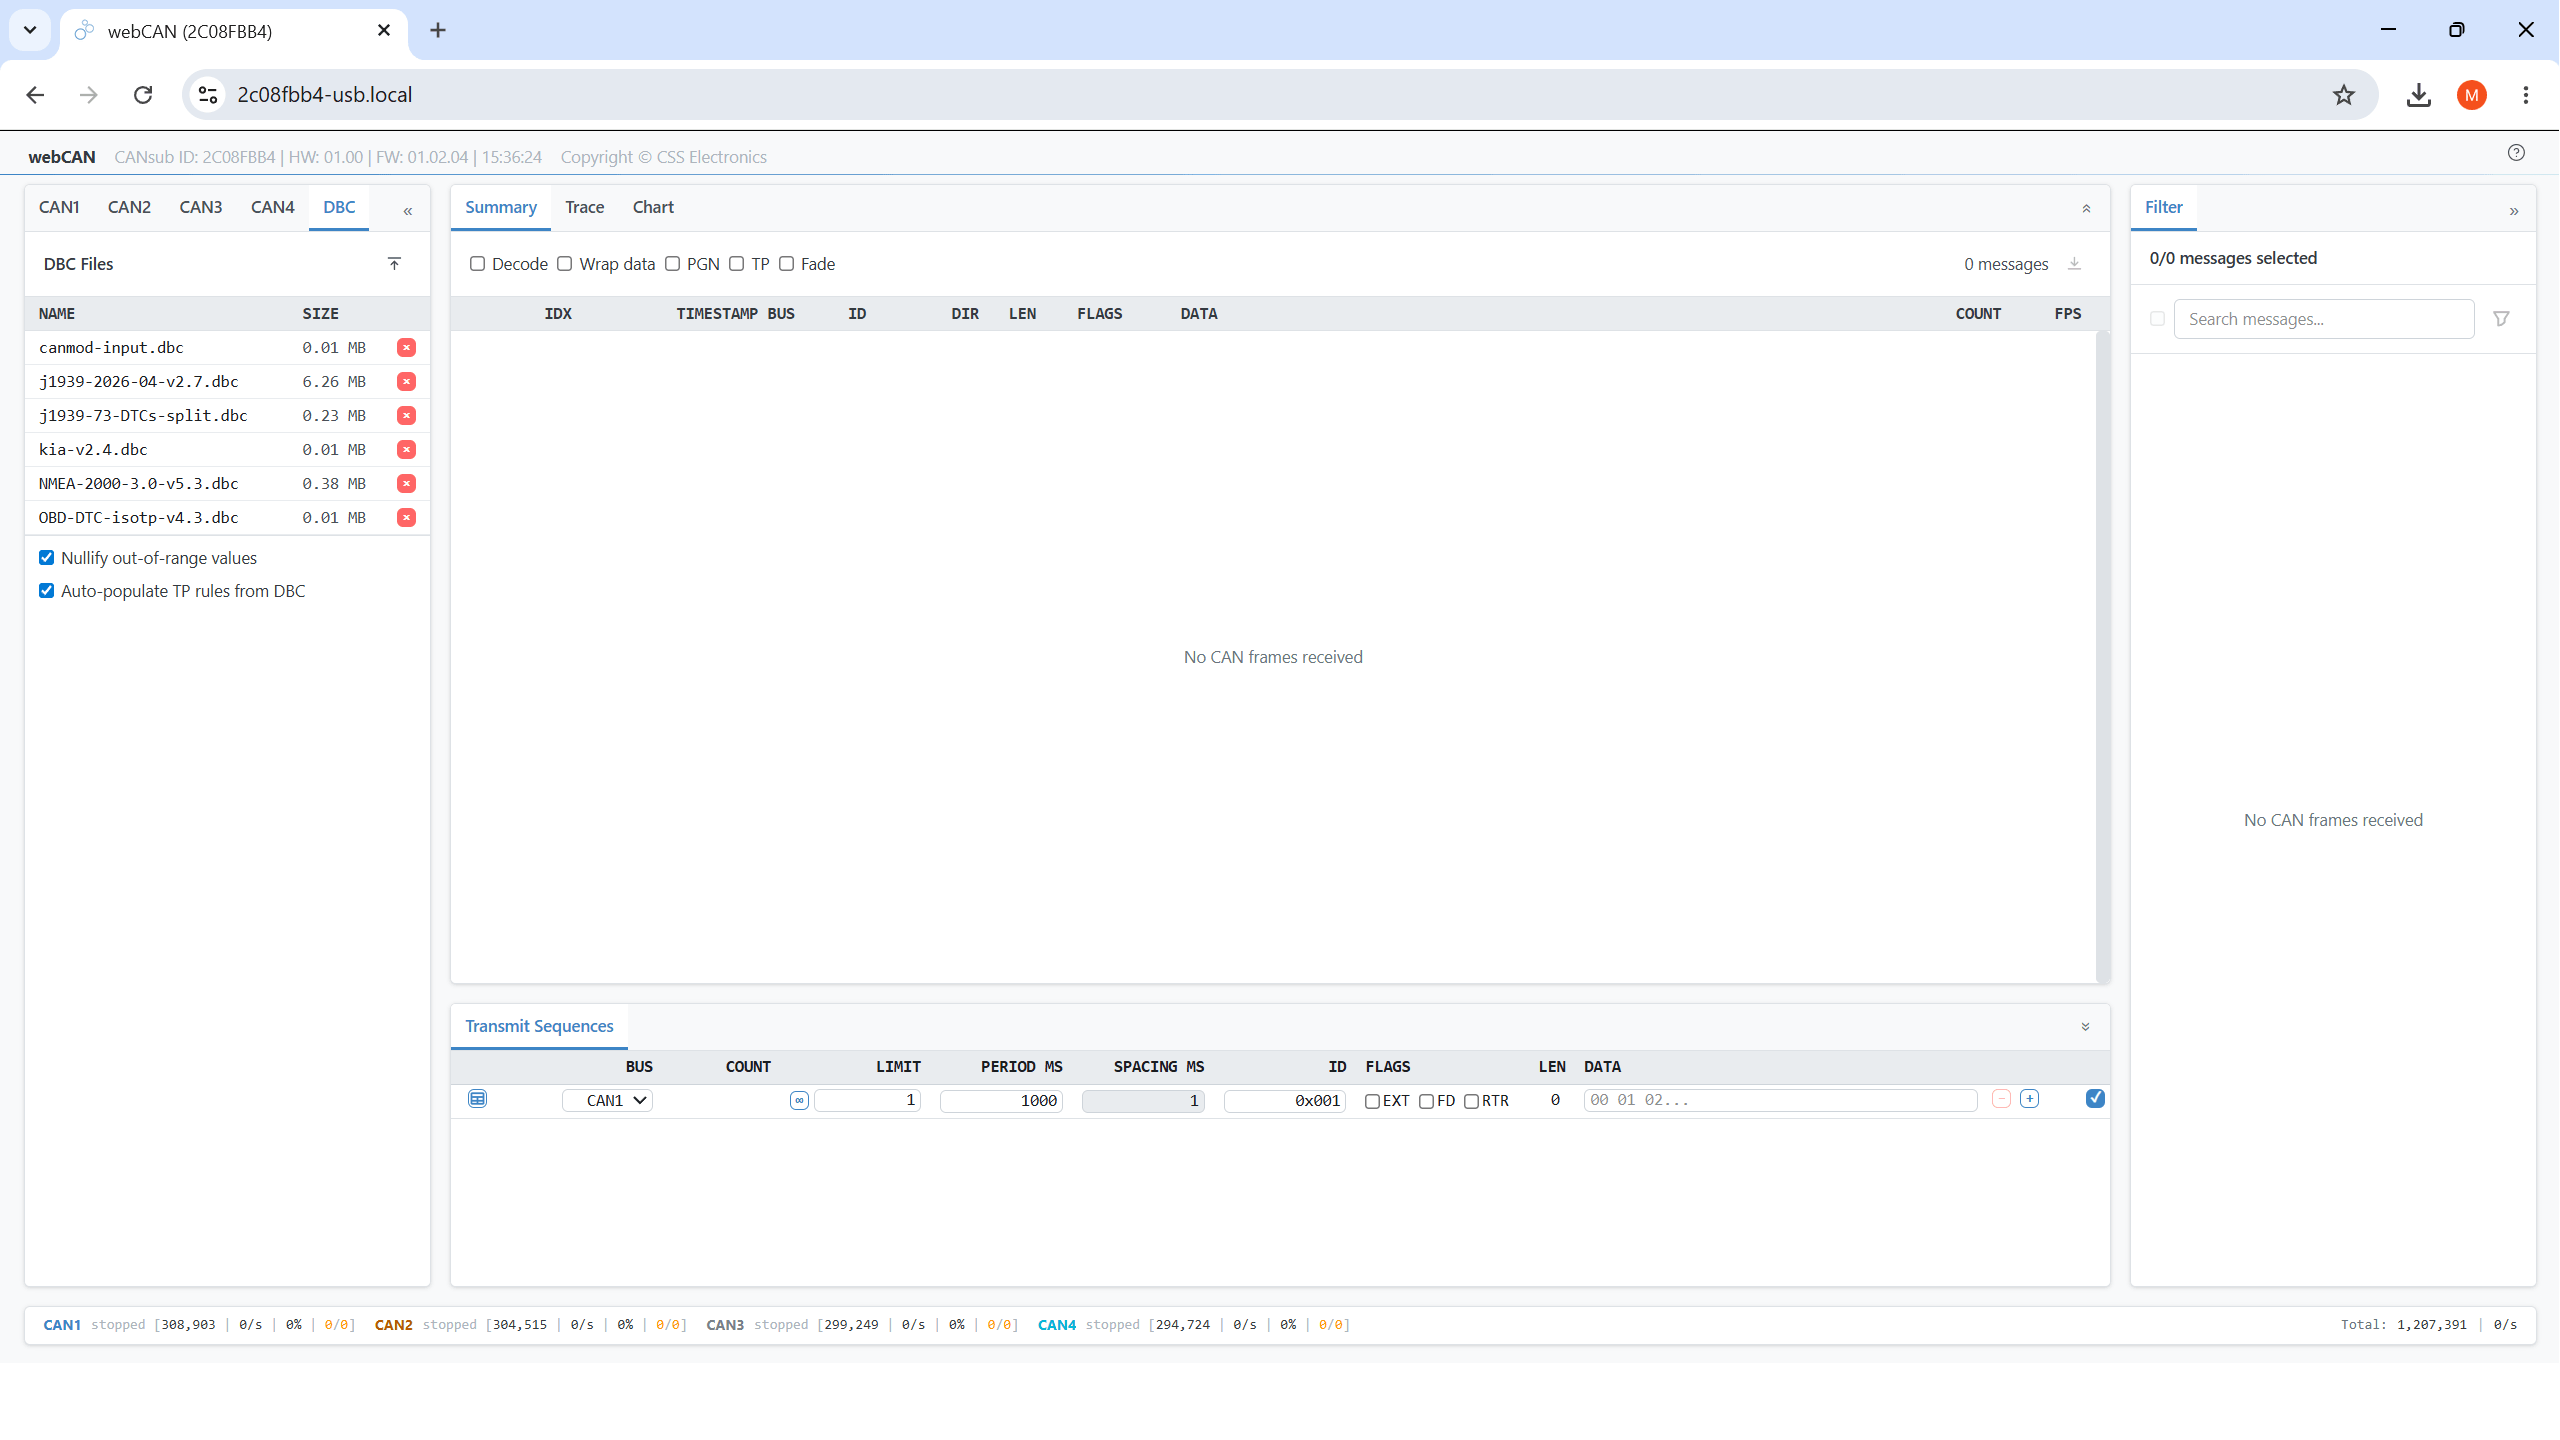Click the PERIOD MS input field
The width and height of the screenshot is (2560, 1440).
click(1001, 1100)
